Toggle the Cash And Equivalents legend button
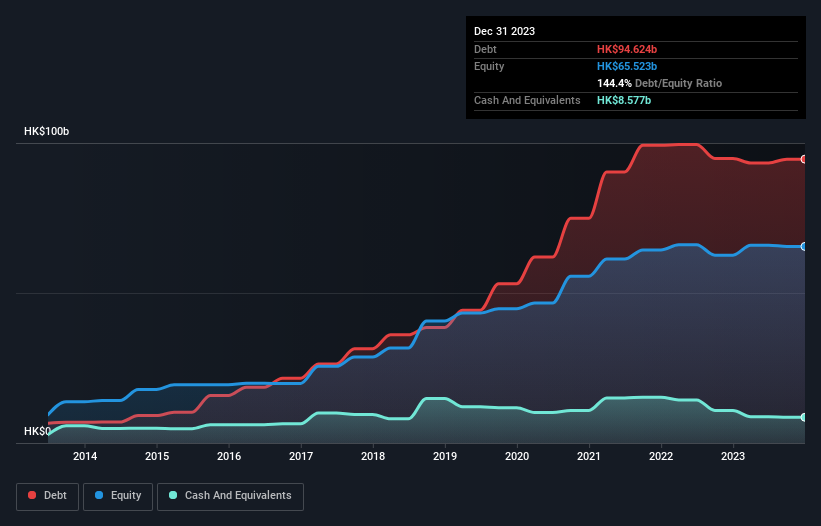Screen dimensions: 821x526 [x=230, y=496]
